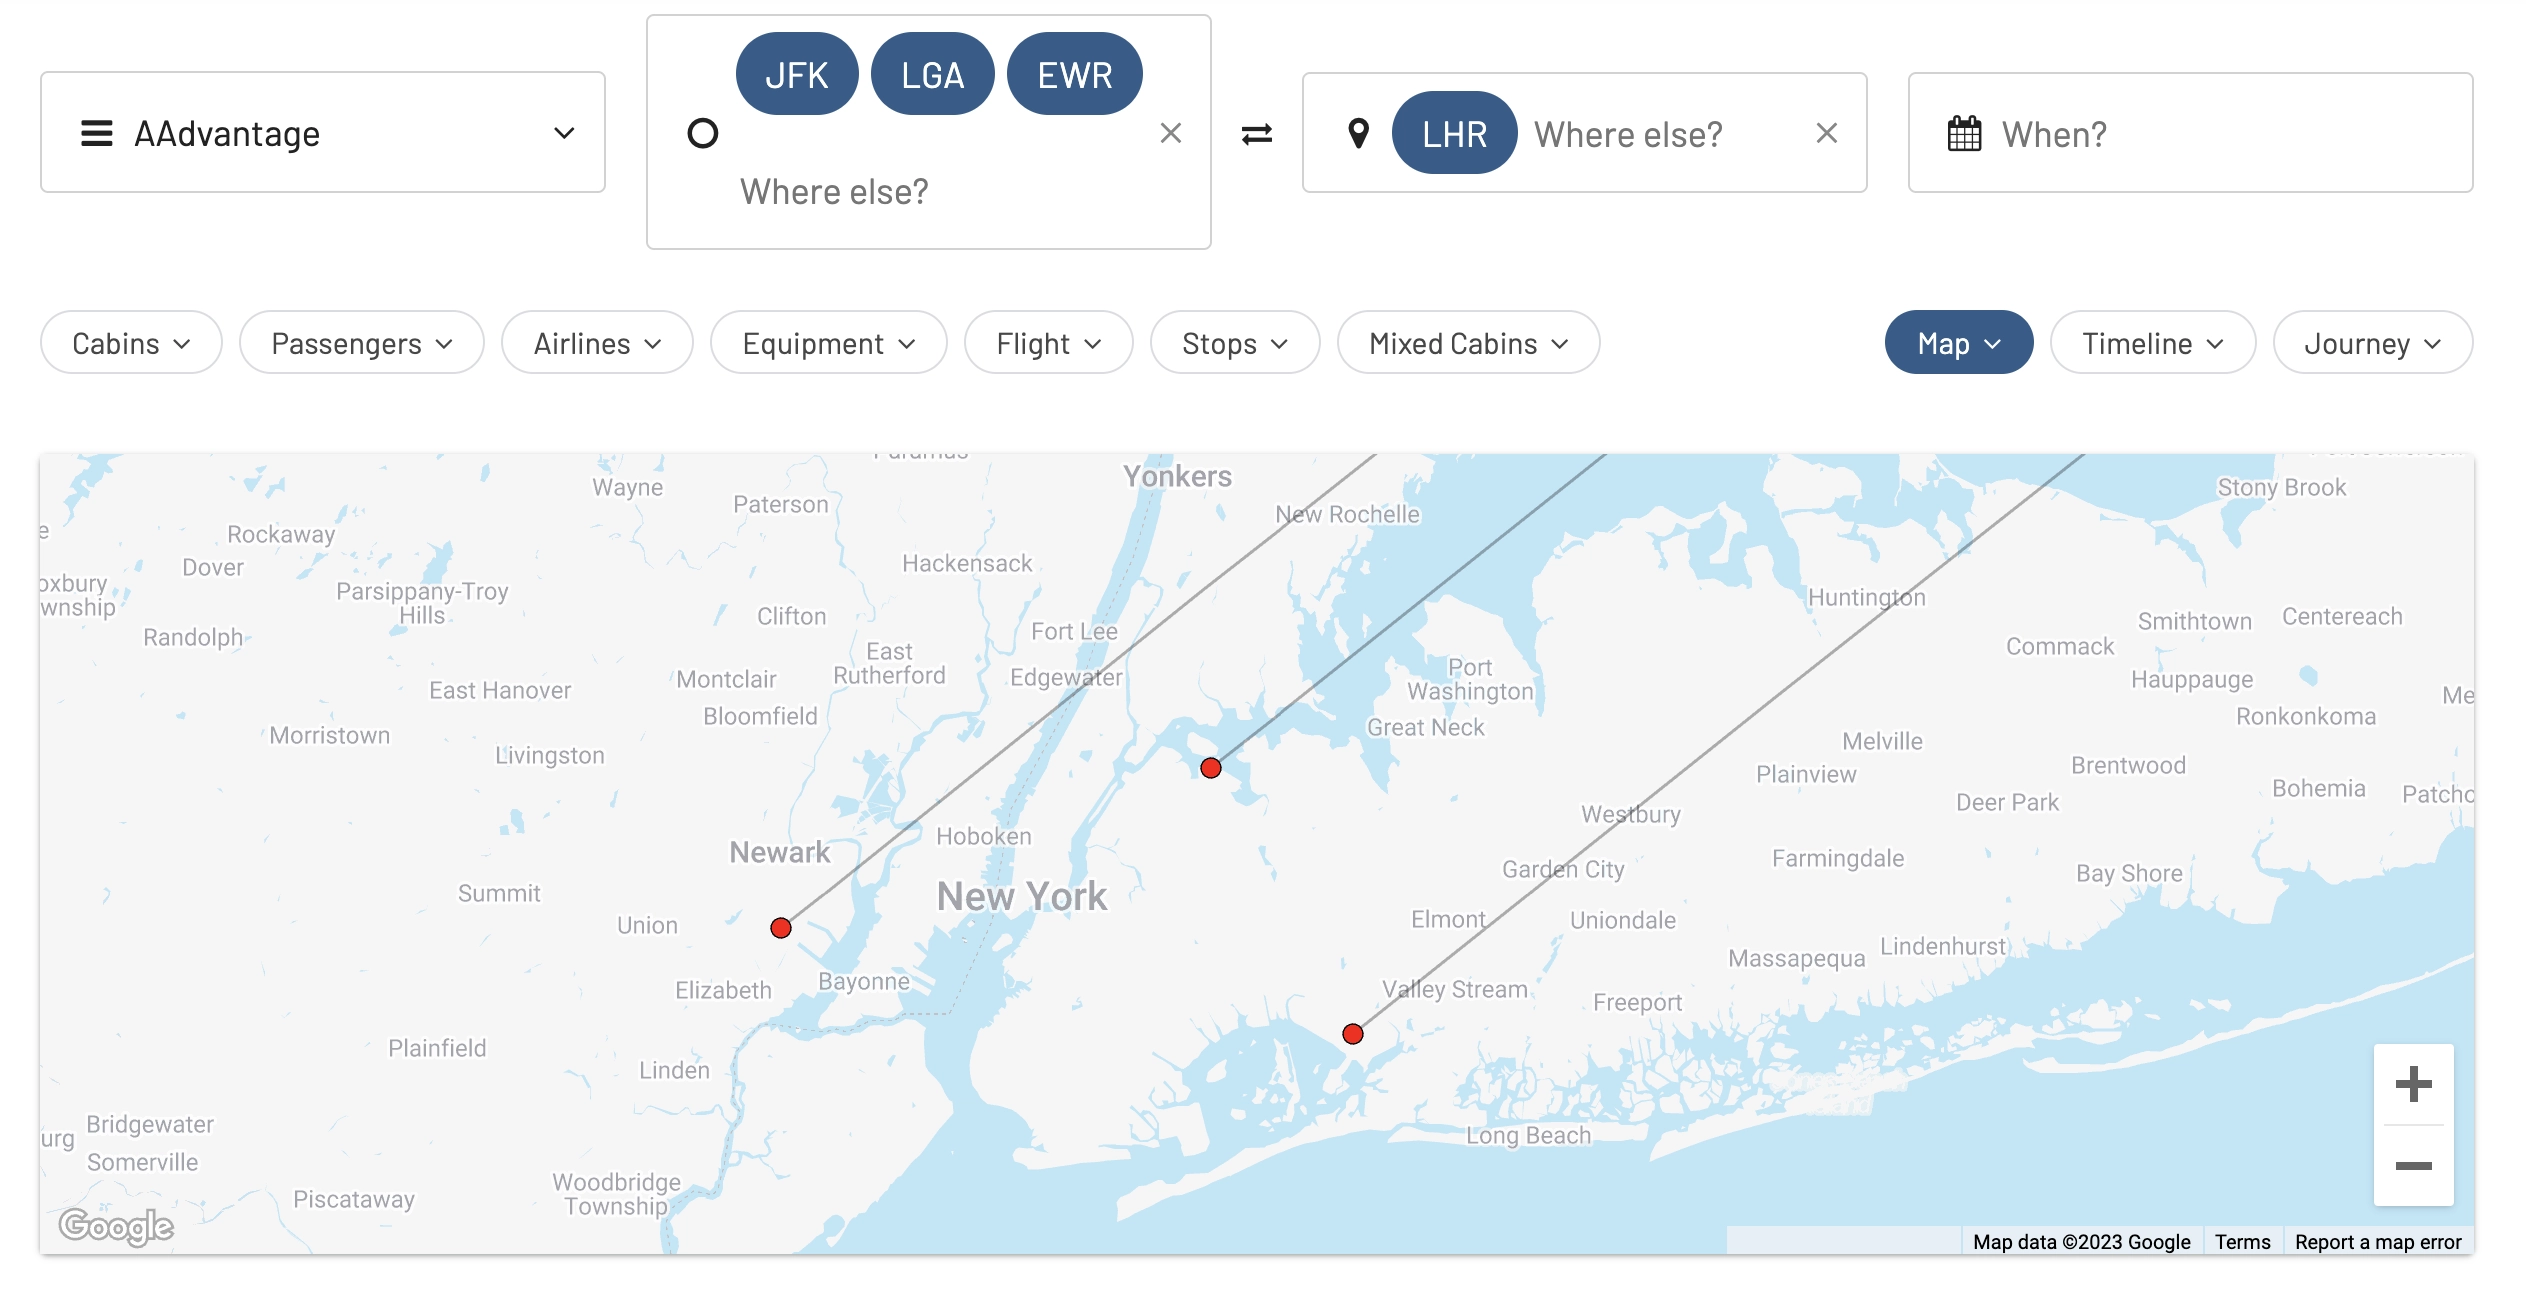This screenshot has height=1298, width=2526.
Task: Remove the JFK origin airport chip
Action: (796, 74)
